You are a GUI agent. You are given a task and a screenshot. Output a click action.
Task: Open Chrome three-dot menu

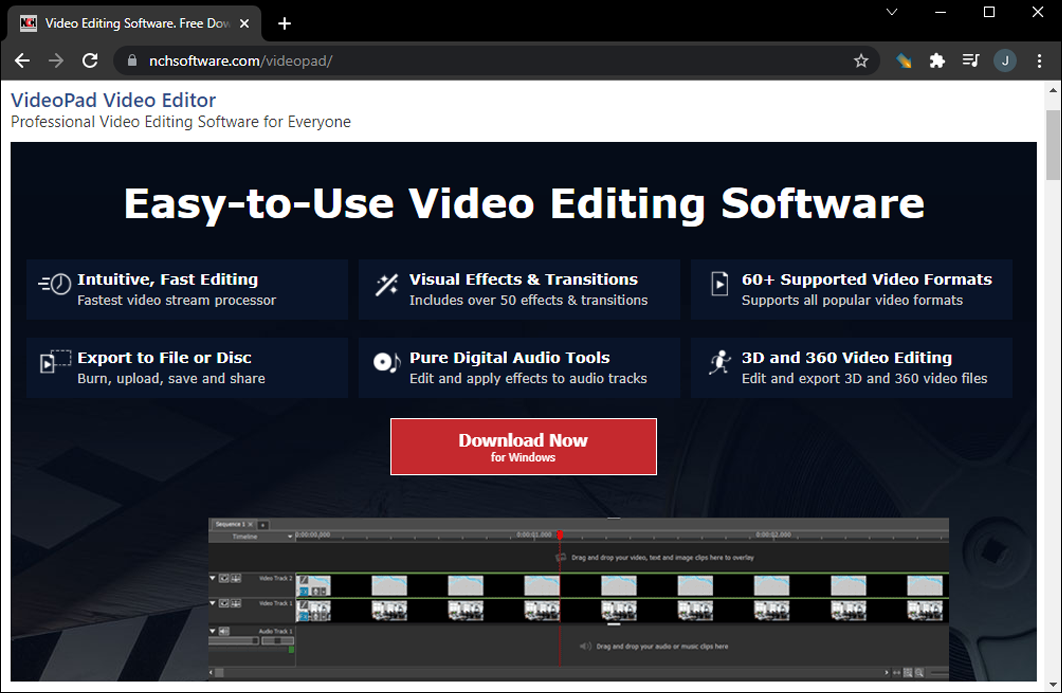1039,61
